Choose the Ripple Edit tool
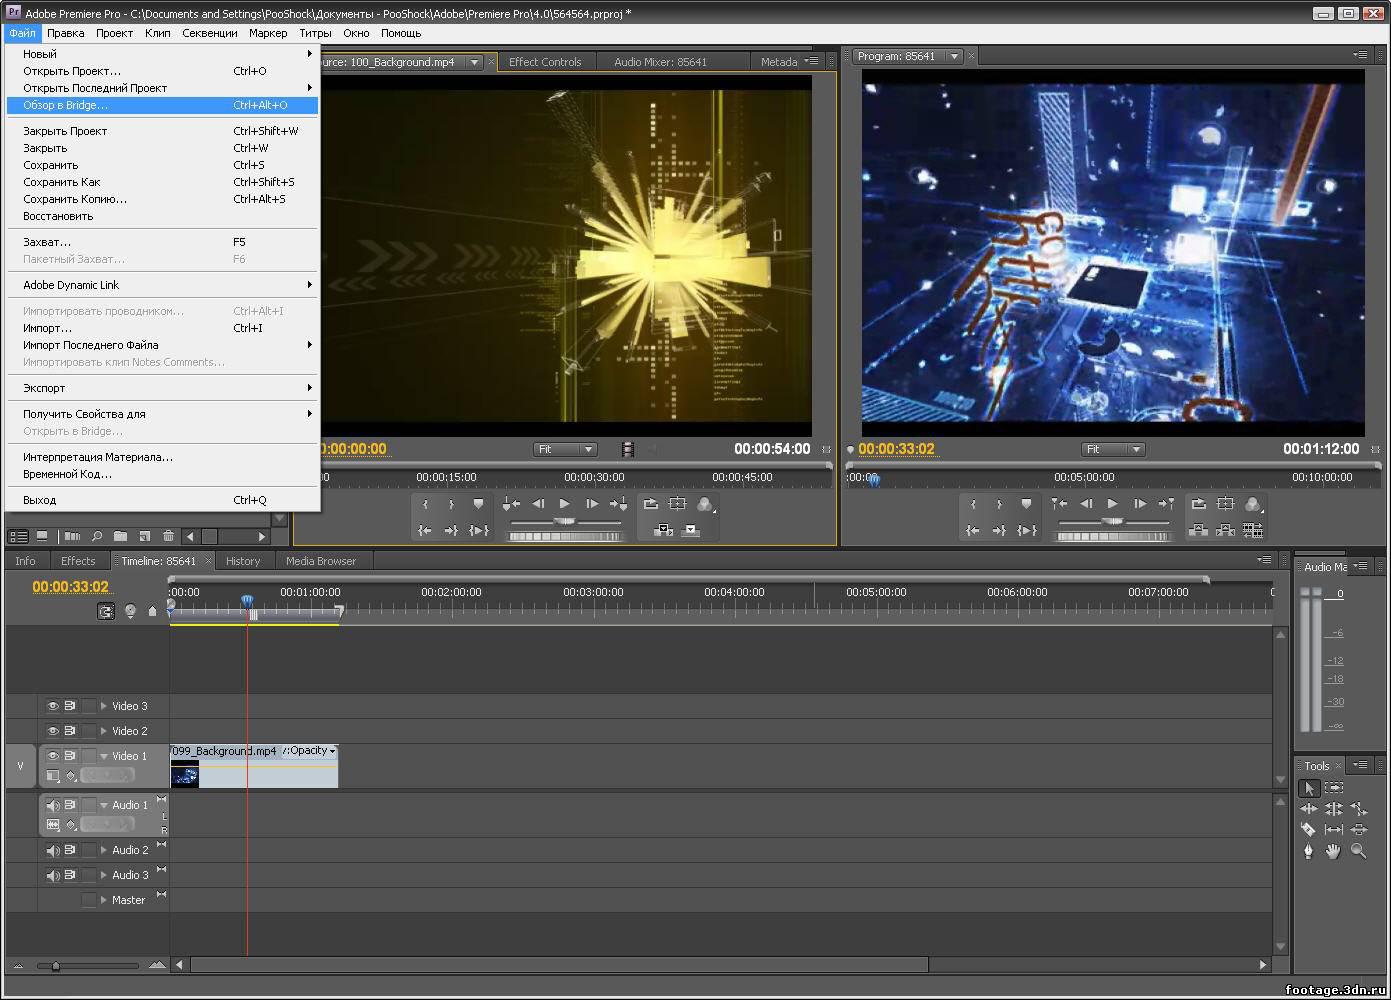Viewport: 1391px width, 1000px height. point(1309,809)
